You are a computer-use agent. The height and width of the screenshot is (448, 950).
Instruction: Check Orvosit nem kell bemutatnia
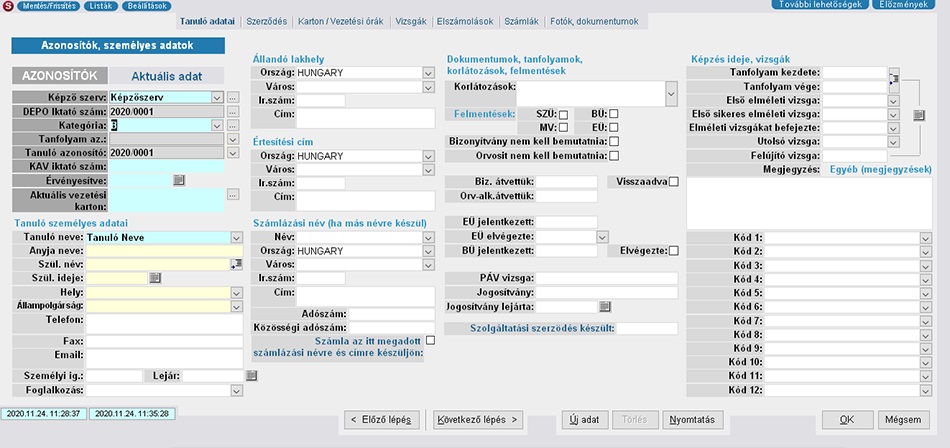(x=614, y=156)
